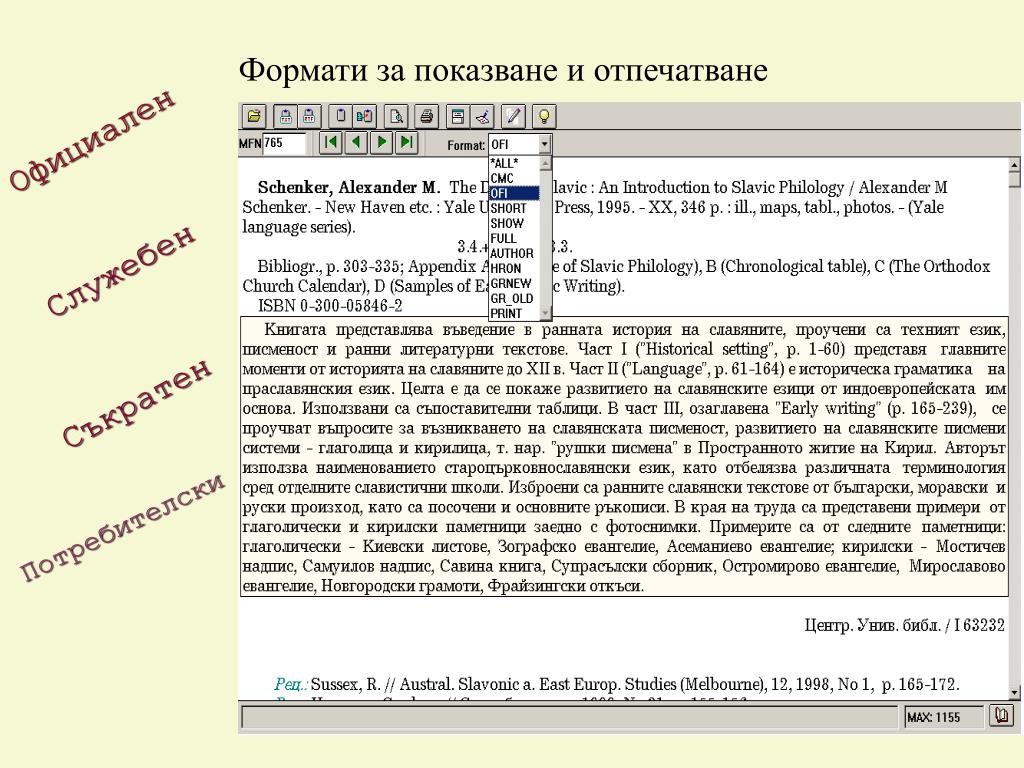Click the 'Съкратен' slanted label

138,402
